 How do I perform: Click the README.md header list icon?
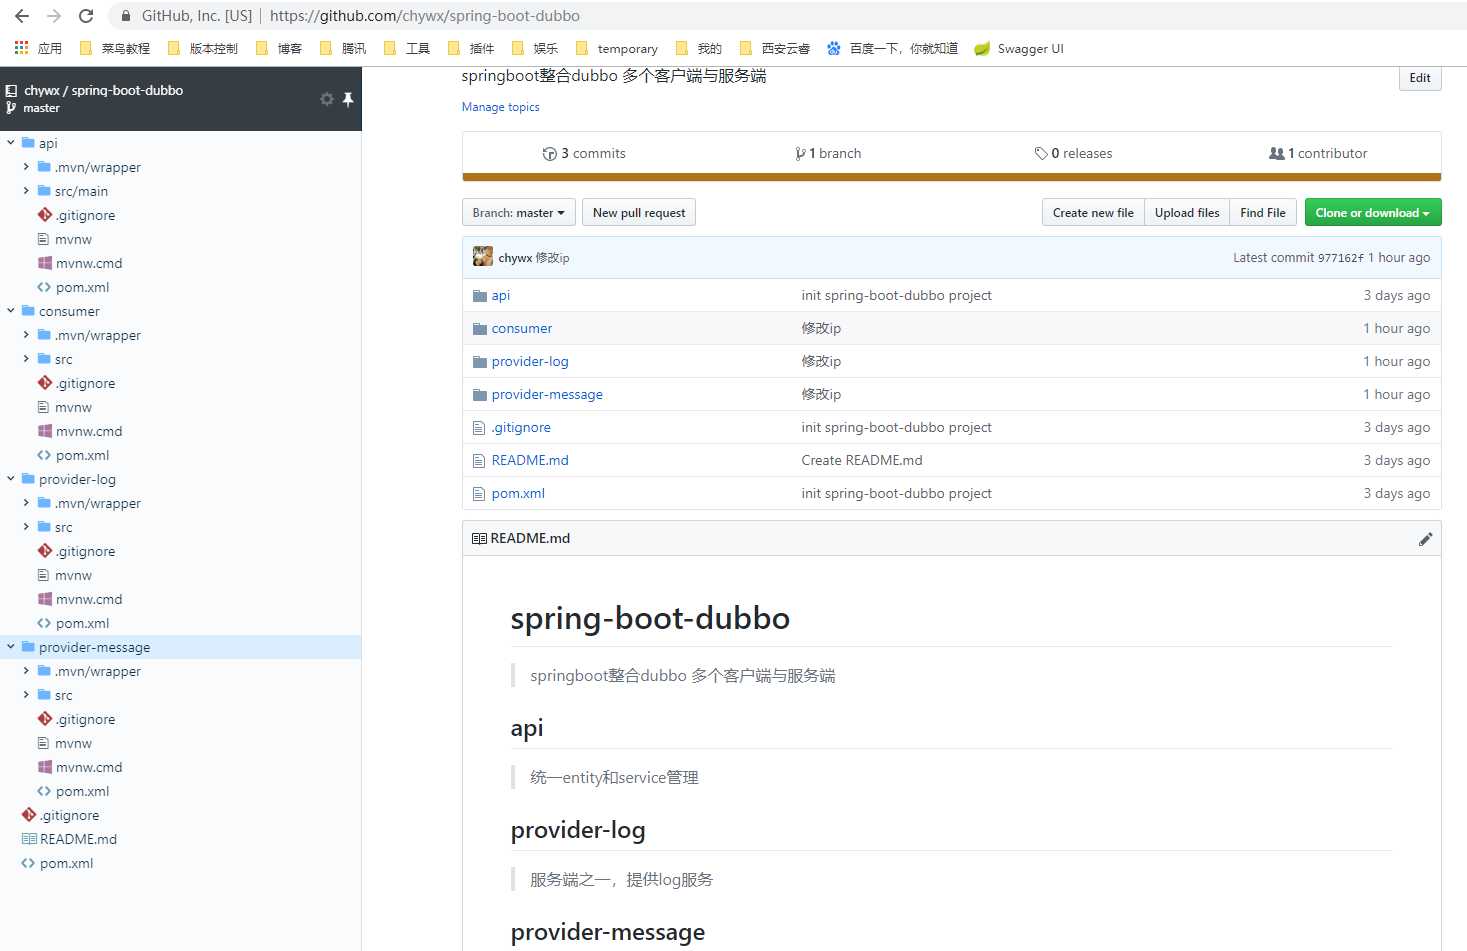click(479, 538)
